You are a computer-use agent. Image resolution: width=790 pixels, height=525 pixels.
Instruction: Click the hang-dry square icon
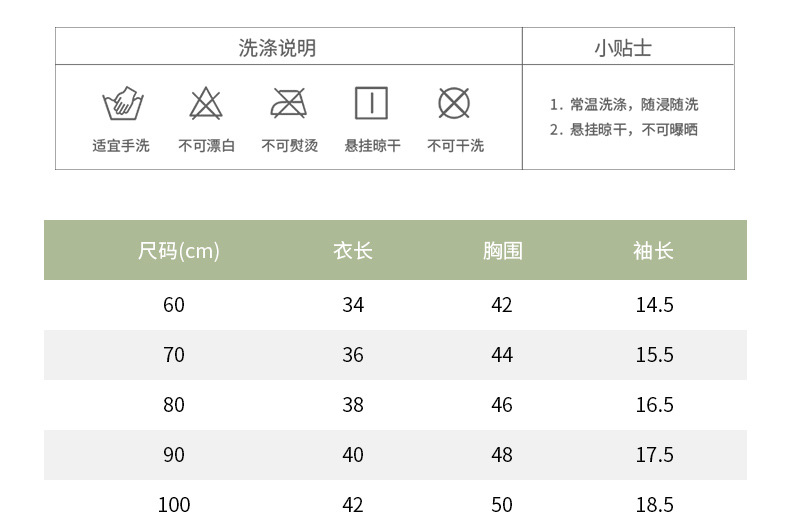pos(371,103)
